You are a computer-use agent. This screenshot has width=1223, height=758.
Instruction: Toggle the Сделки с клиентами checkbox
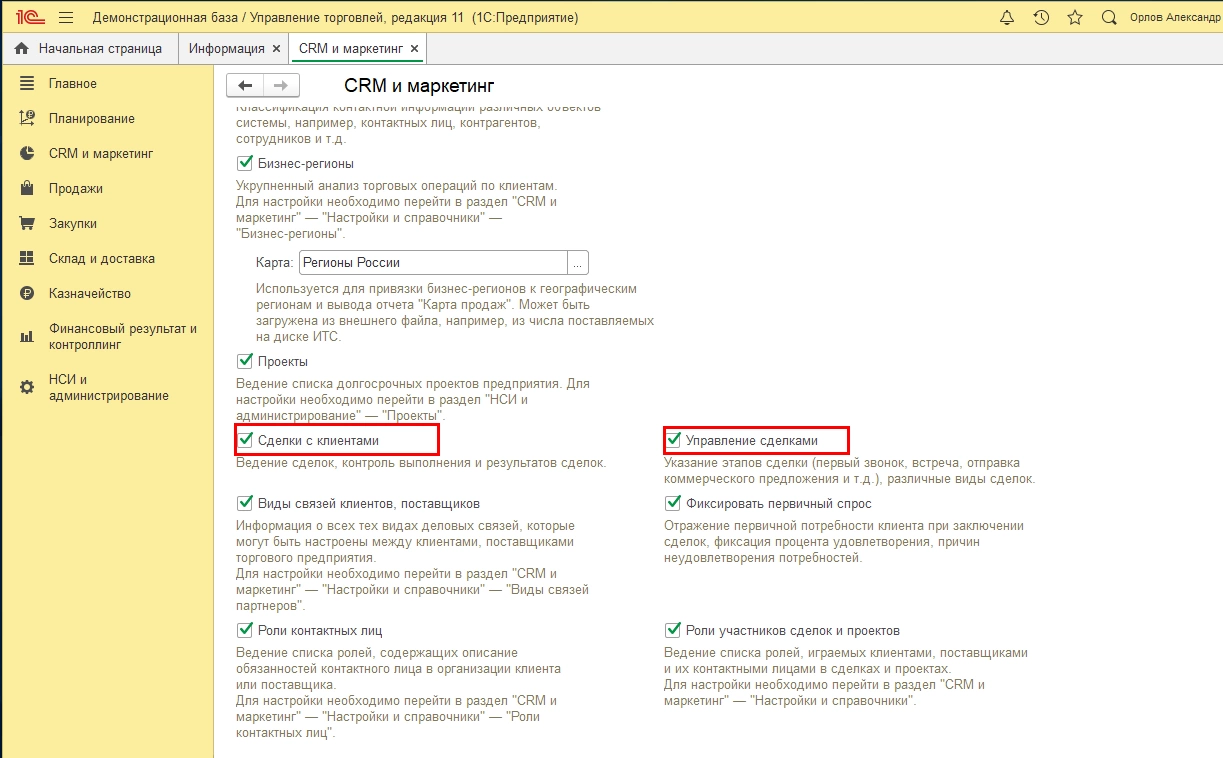click(245, 439)
